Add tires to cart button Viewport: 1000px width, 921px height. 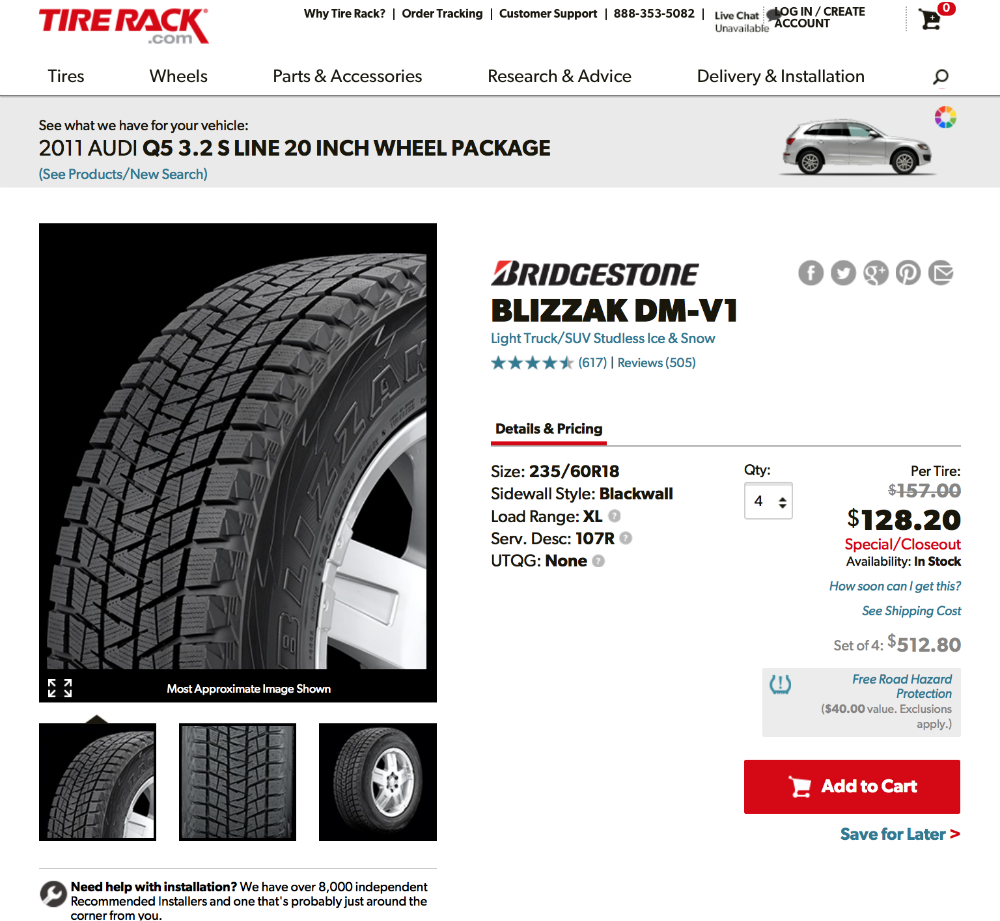click(851, 786)
